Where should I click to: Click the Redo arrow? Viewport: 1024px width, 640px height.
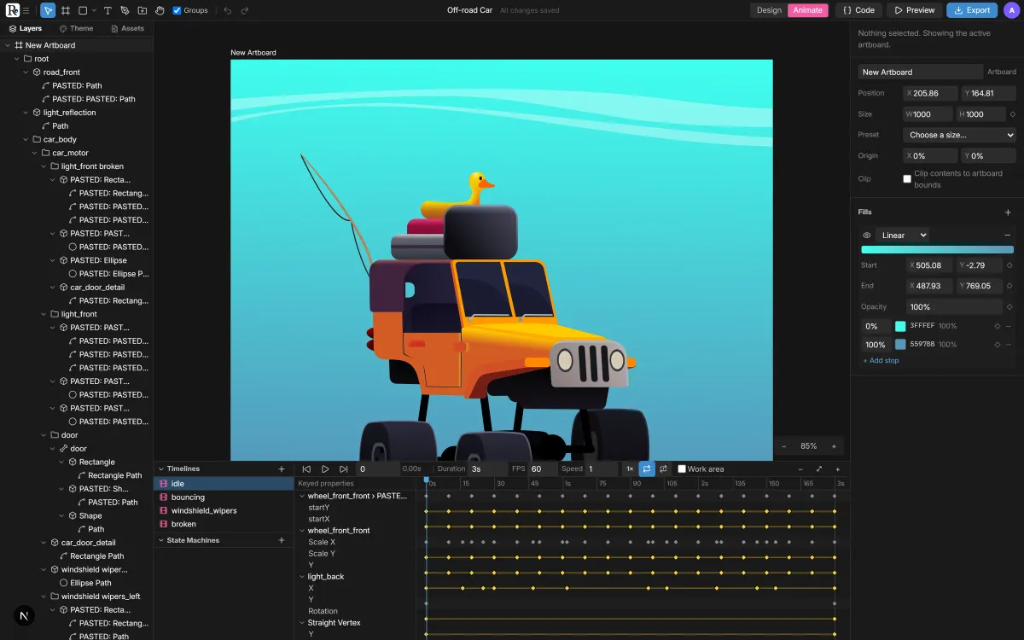pos(244,10)
